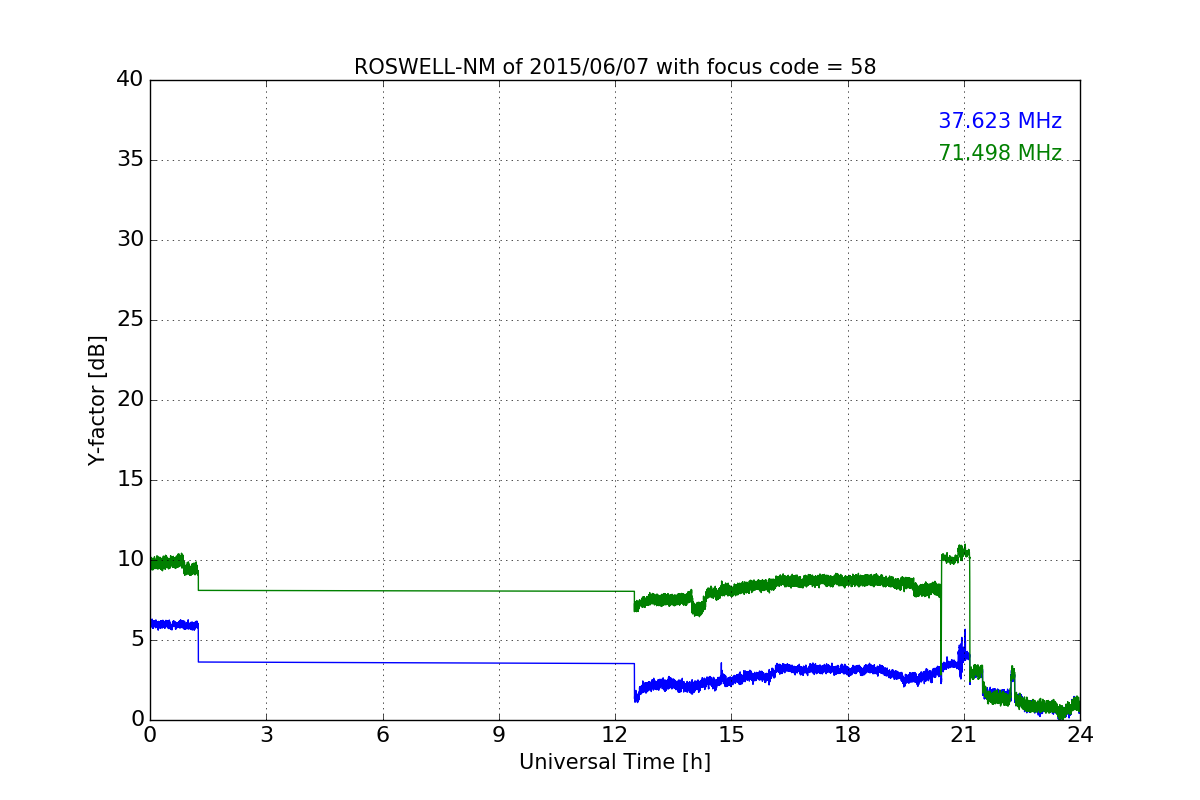Click y-axis tick label 40
This screenshot has width=1200, height=800.
(x=130, y=80)
